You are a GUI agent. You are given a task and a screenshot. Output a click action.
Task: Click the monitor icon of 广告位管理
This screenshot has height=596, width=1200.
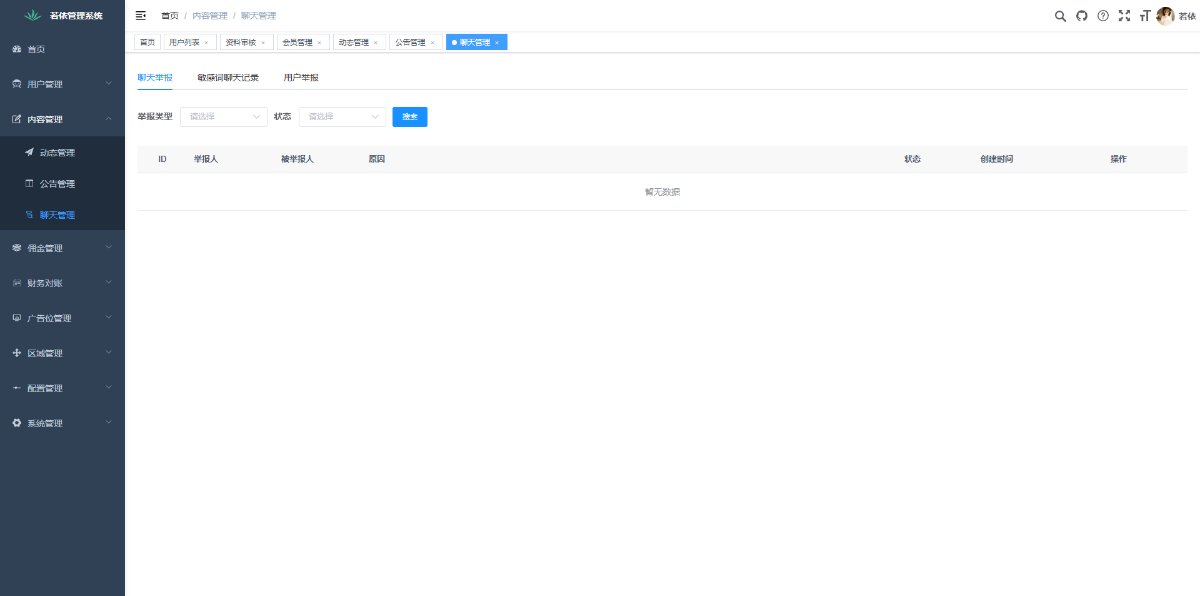(16, 318)
